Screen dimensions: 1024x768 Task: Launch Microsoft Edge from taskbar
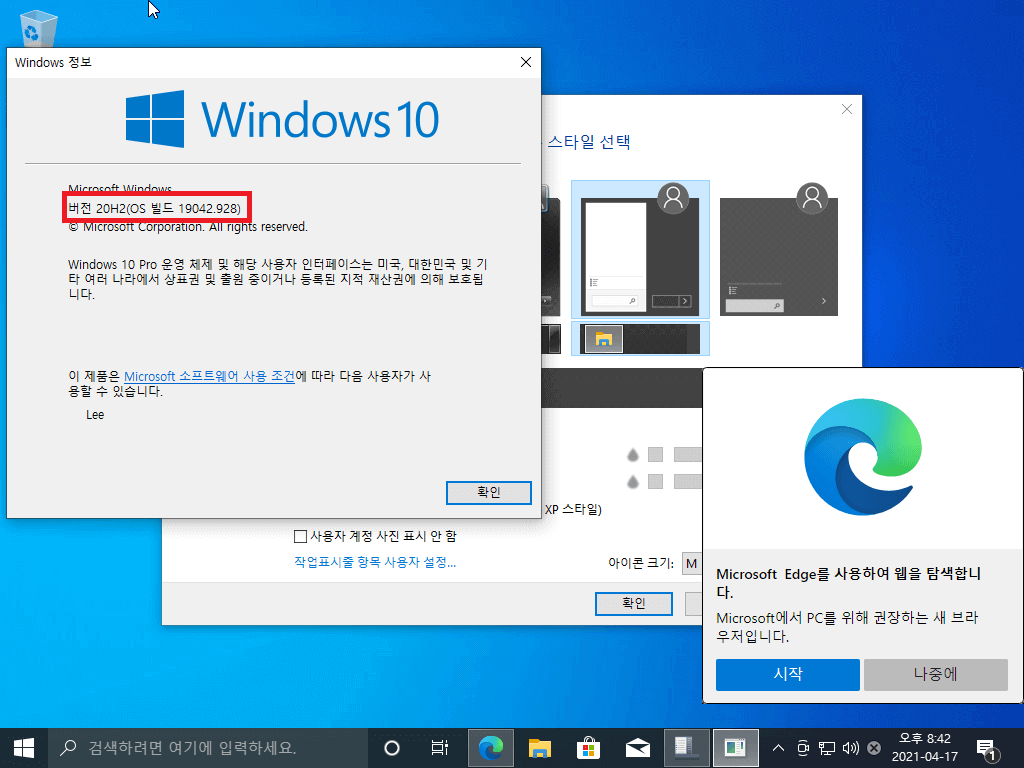(x=490, y=748)
